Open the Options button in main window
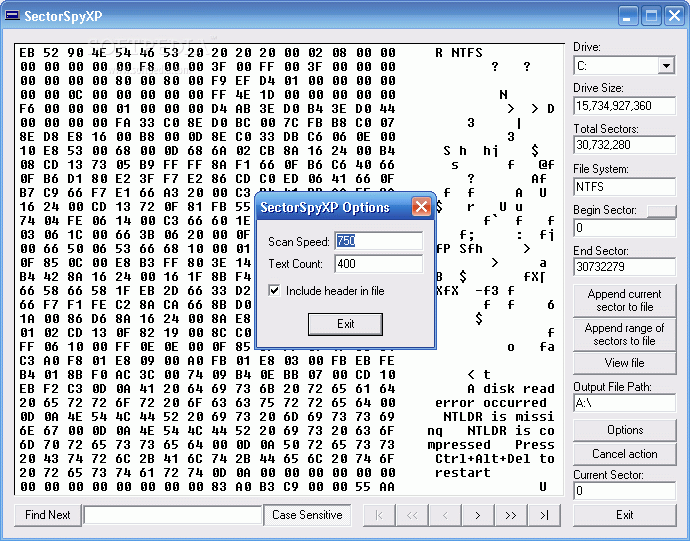 [x=624, y=430]
